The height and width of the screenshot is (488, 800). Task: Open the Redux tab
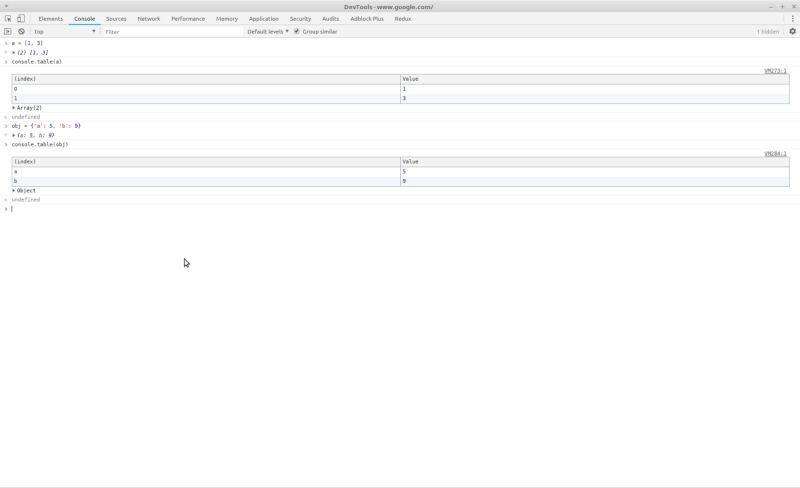pos(402,18)
